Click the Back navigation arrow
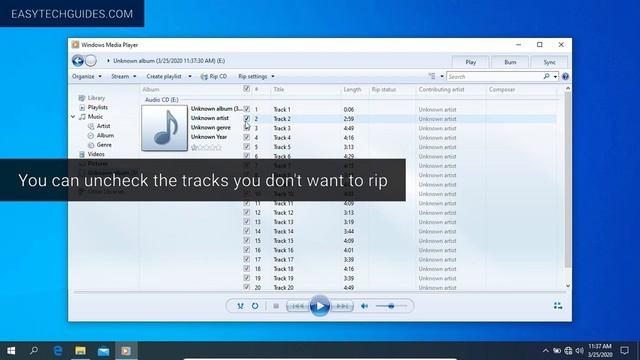 pos(78,61)
